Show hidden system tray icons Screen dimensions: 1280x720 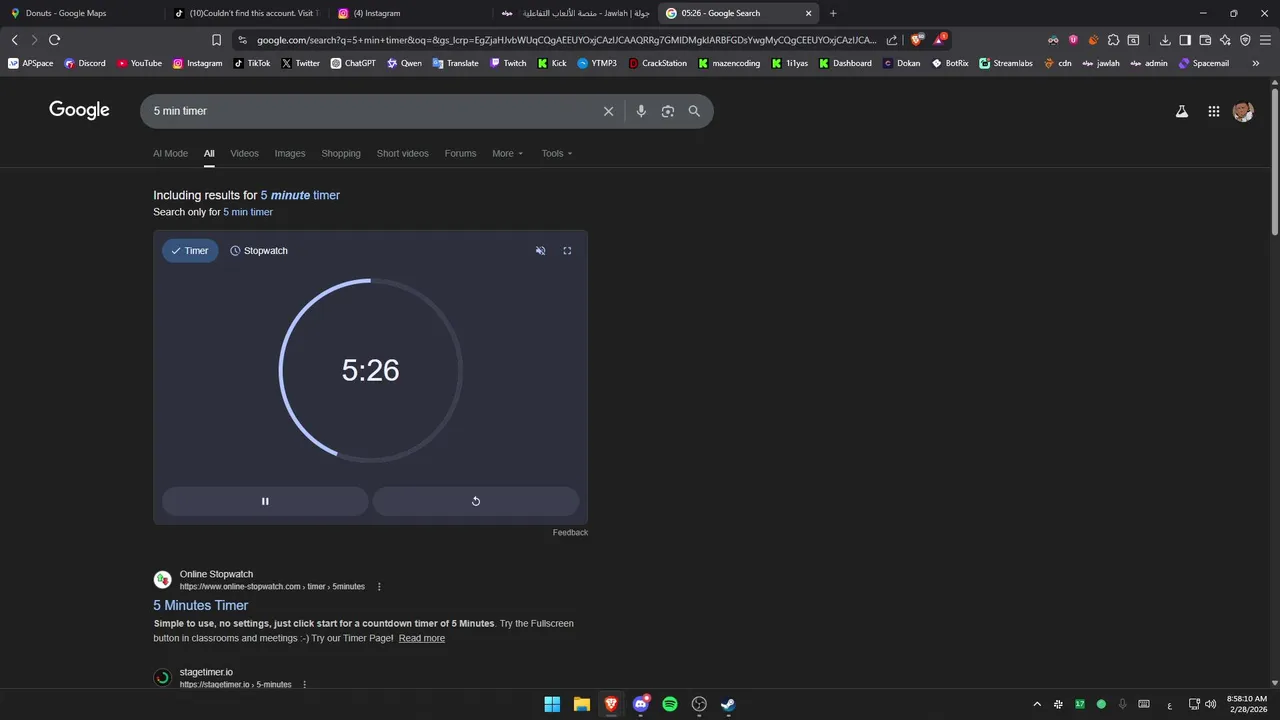1037,704
